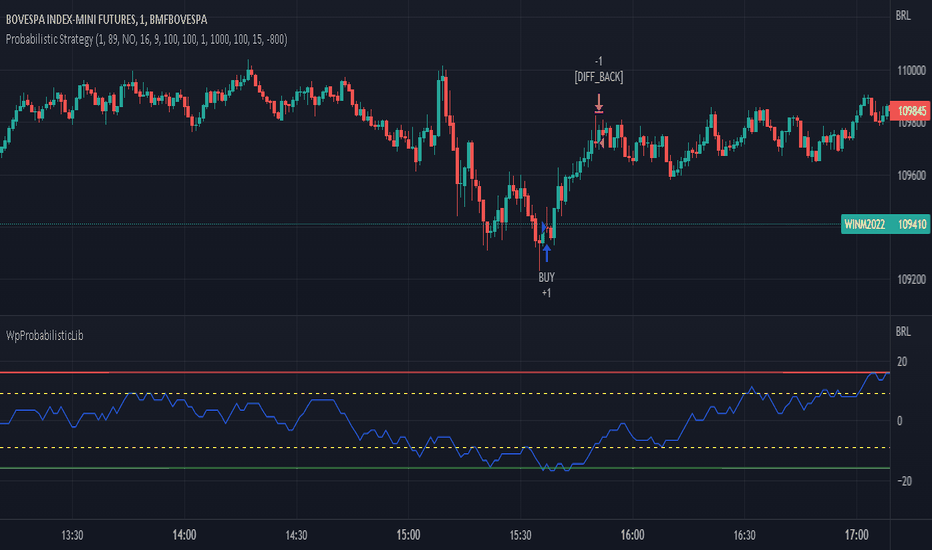
Task: Click the 20 value on the indicator axis
Action: [x=902, y=362]
